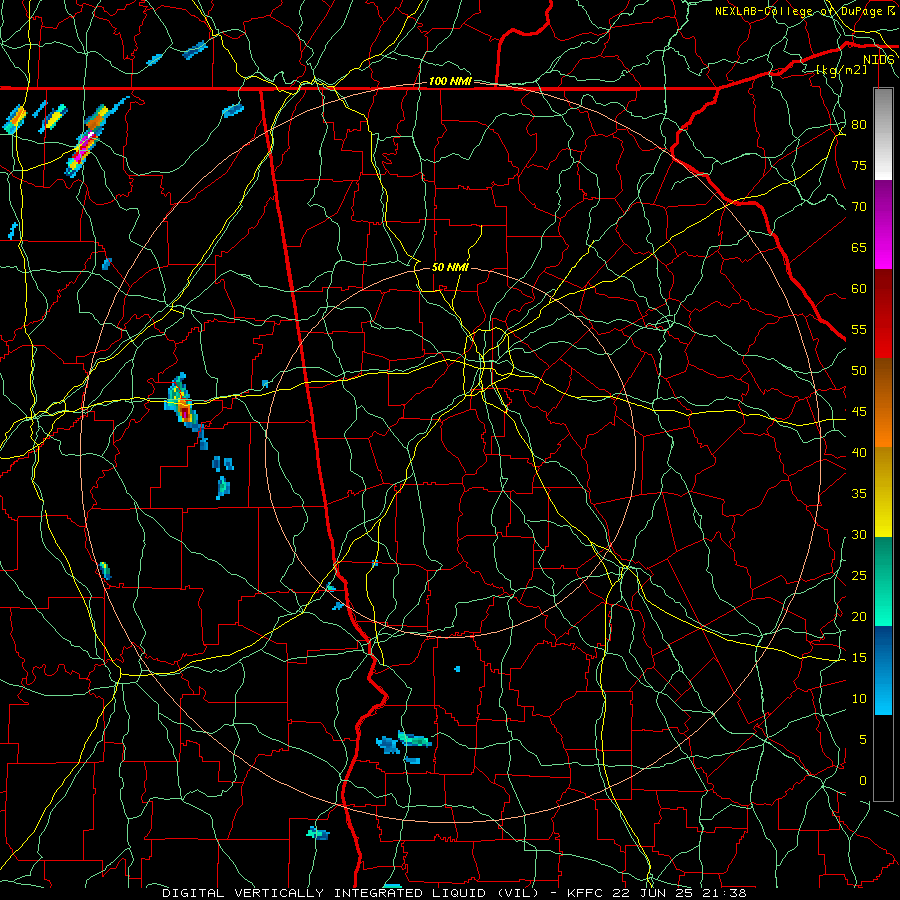Pick the red band of the color scale

coord(883,314)
